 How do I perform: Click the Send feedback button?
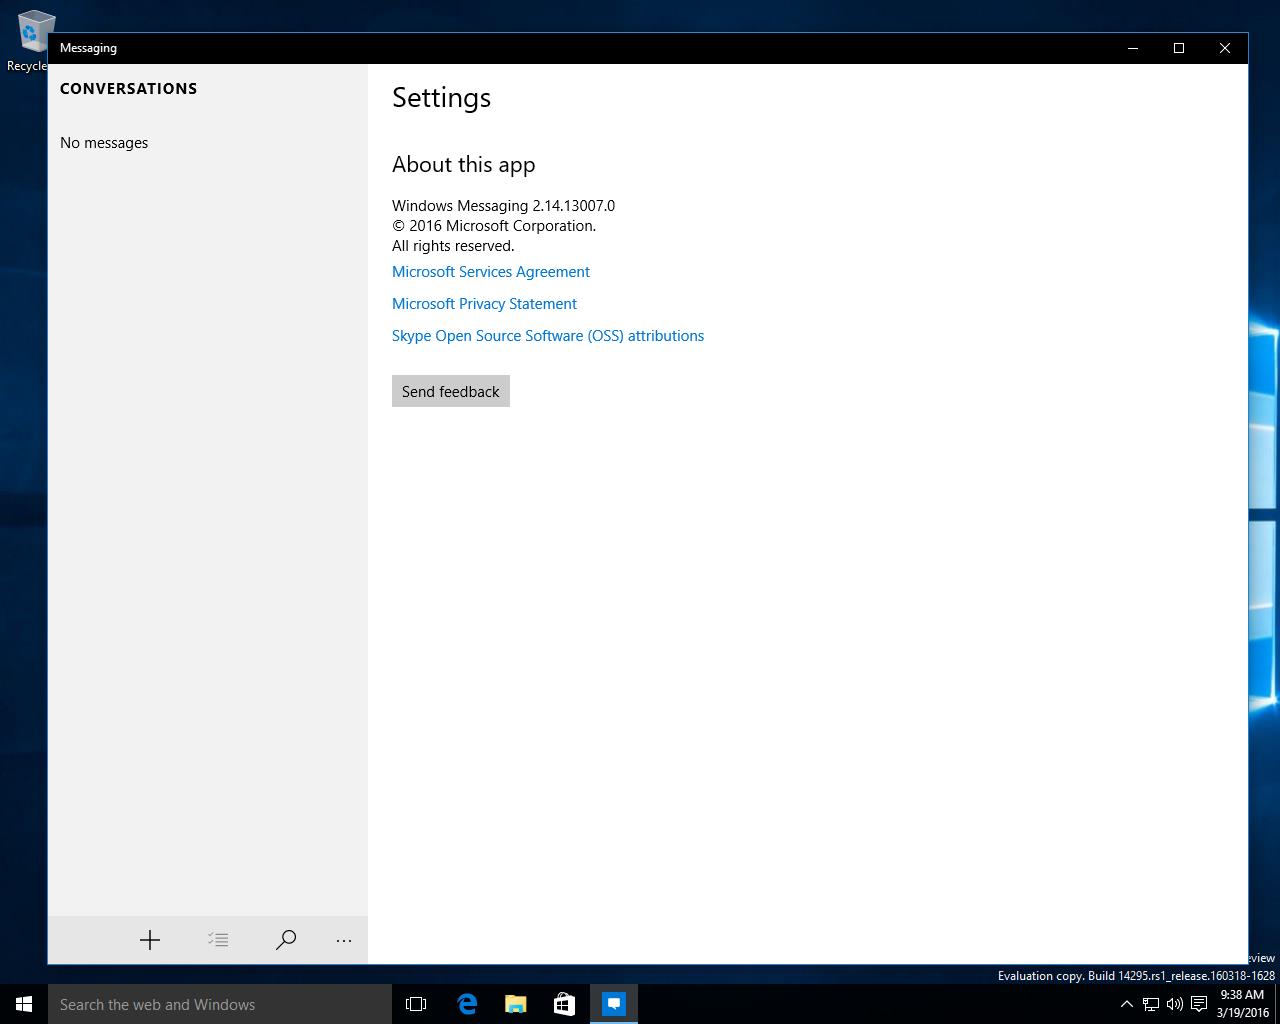coord(451,391)
